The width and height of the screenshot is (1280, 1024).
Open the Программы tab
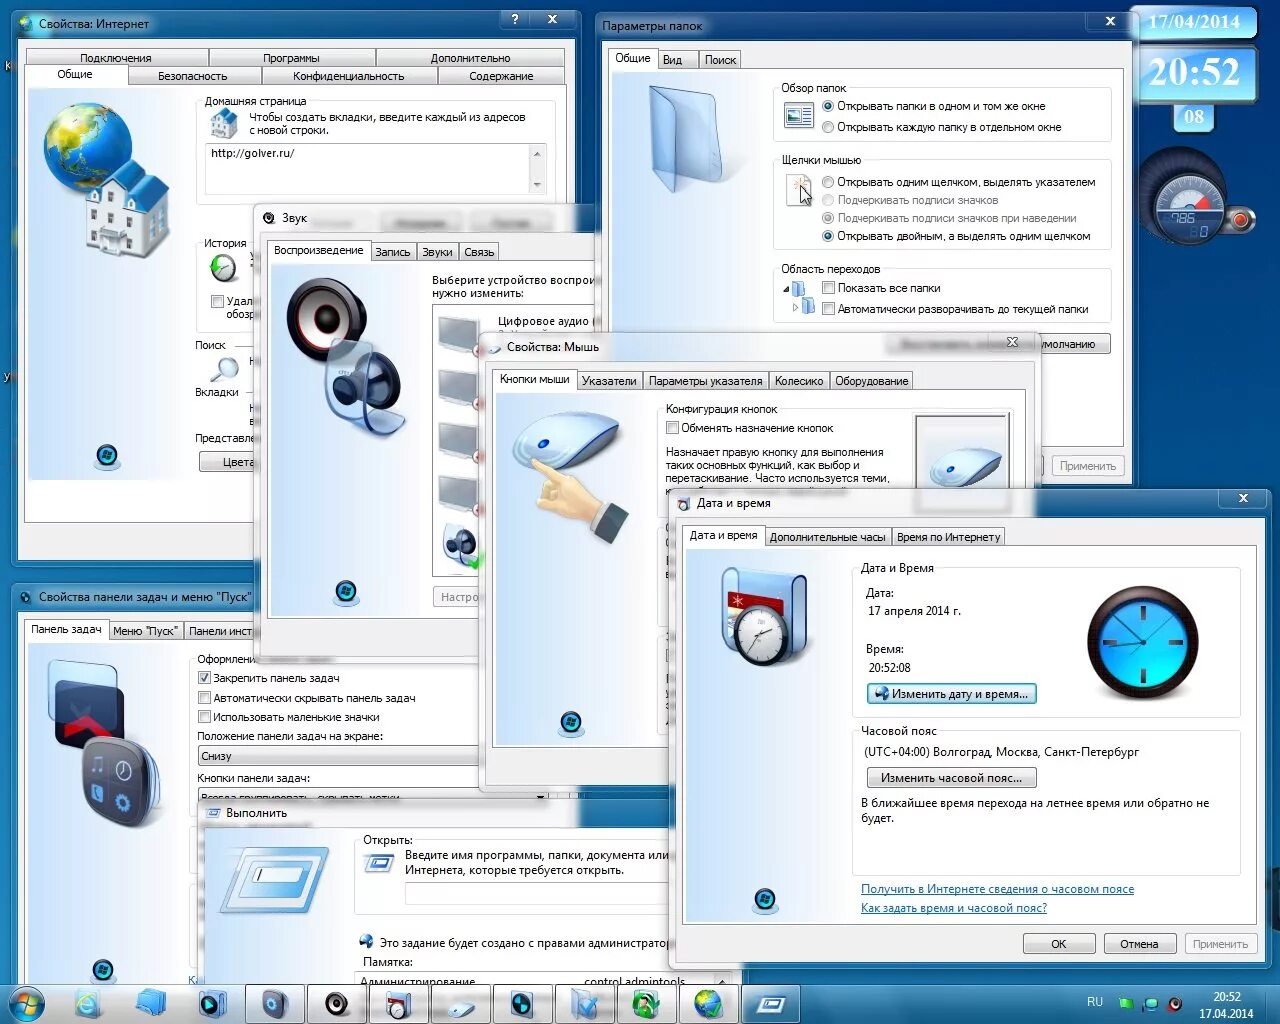(x=291, y=58)
